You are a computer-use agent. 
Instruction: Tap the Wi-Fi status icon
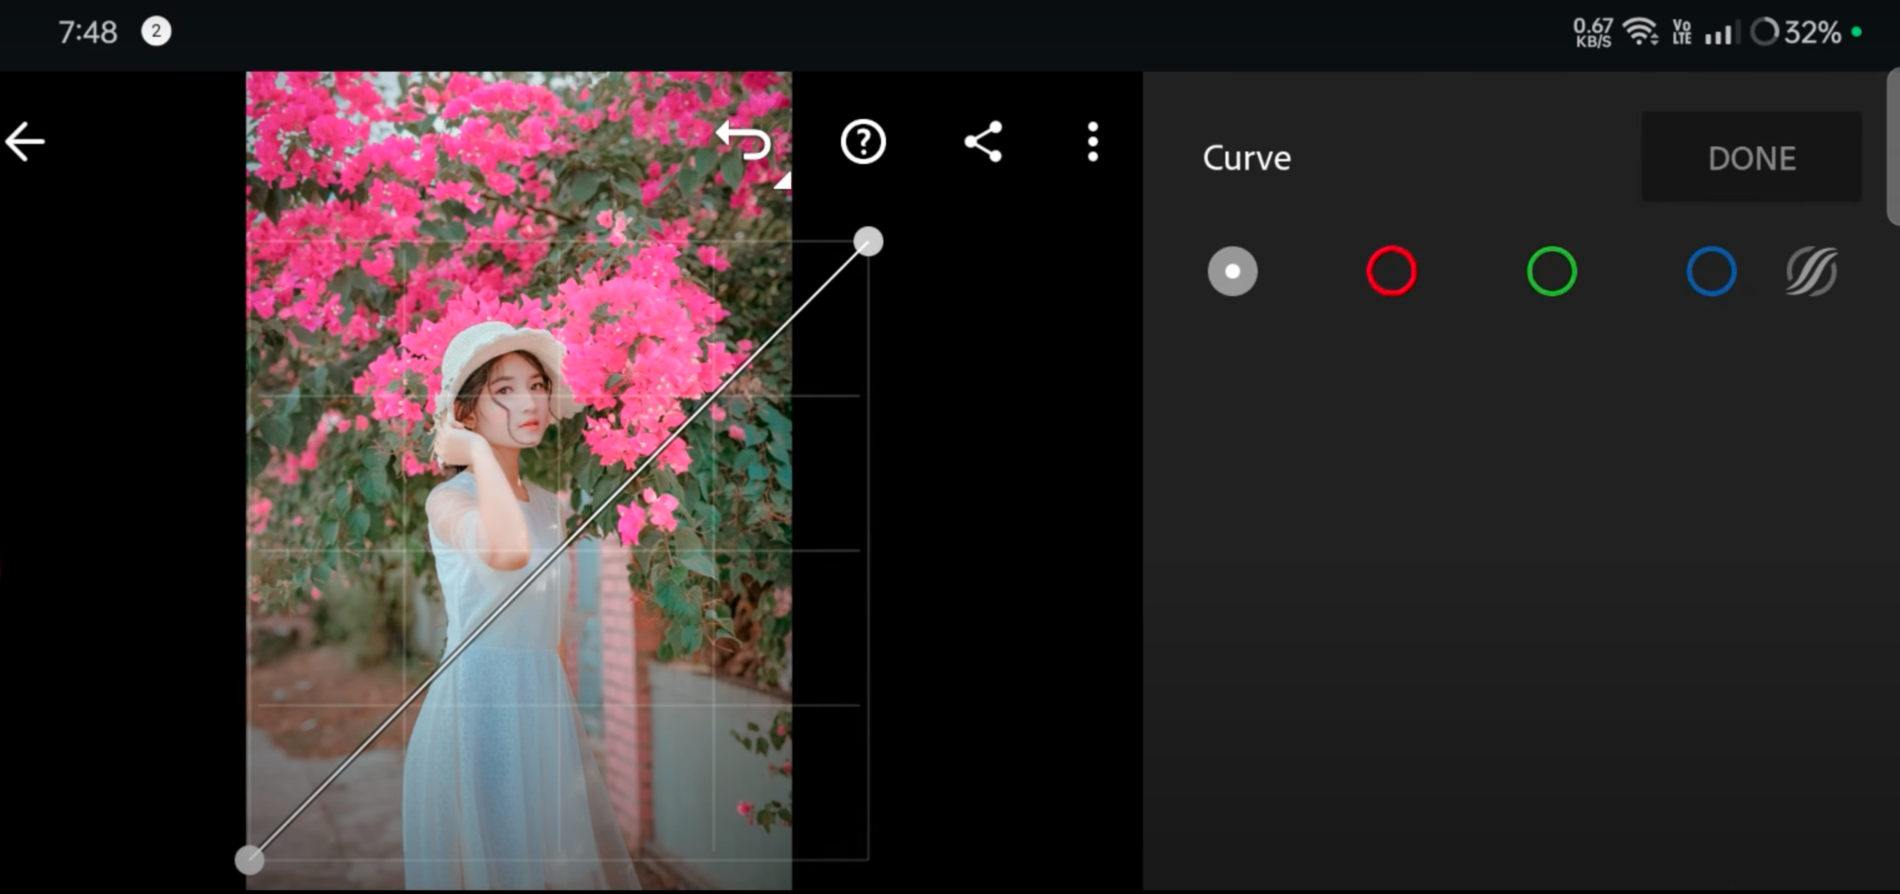click(1640, 32)
